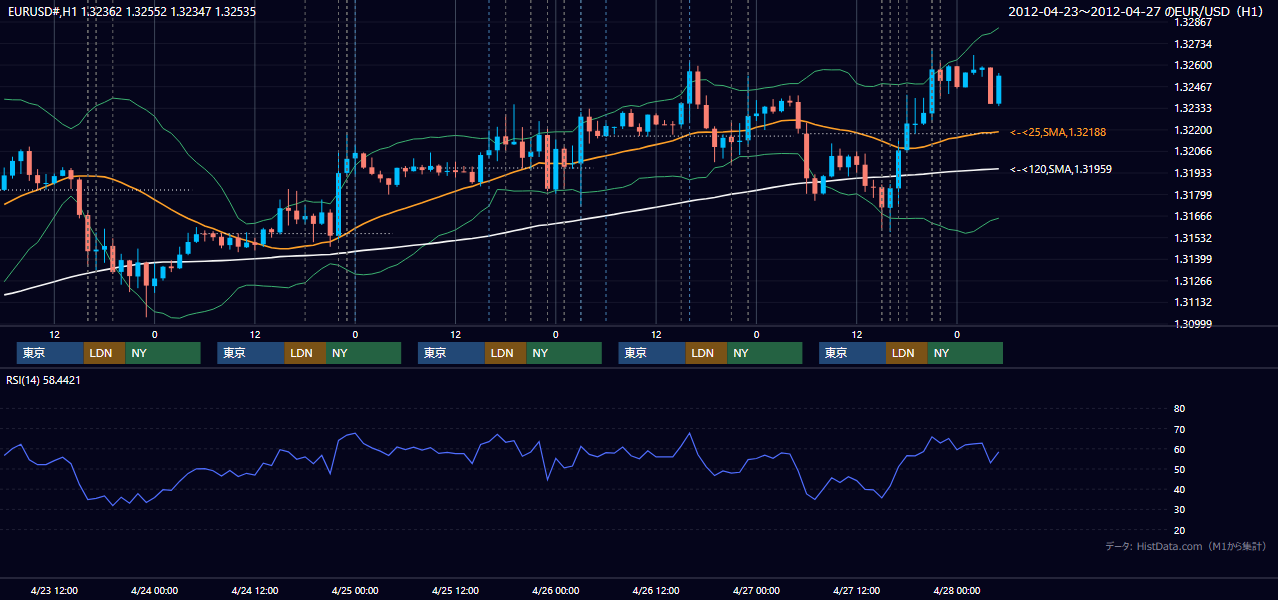Click the 1.32867 price axis label

click(1193, 22)
